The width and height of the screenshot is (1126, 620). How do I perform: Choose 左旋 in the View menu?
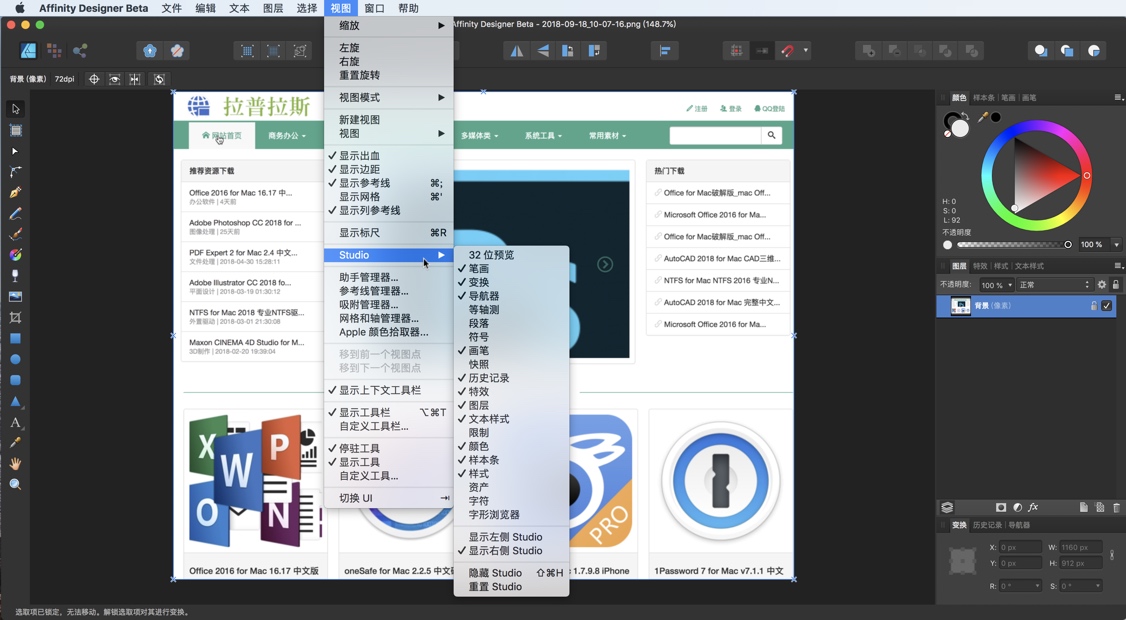388,47
